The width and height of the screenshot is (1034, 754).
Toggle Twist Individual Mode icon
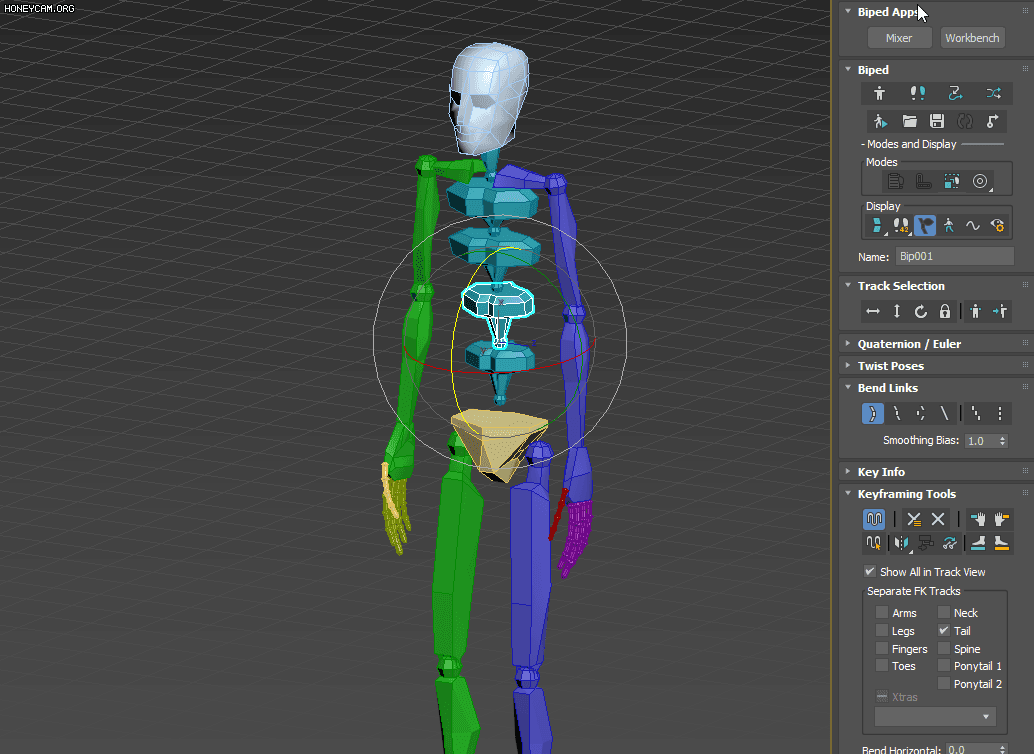[921, 414]
